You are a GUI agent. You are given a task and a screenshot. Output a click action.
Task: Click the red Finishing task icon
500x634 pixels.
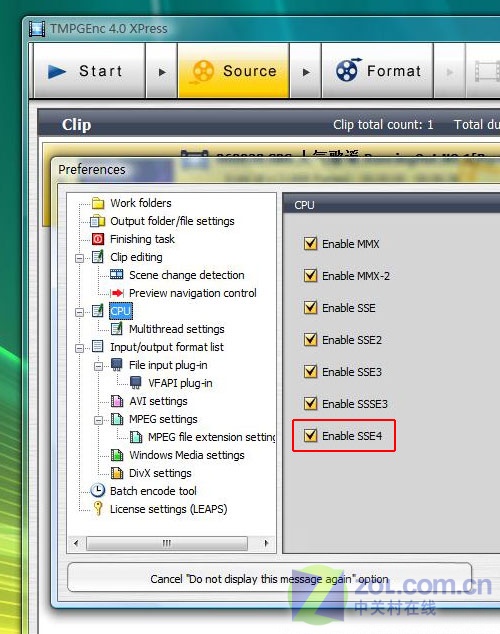click(x=98, y=239)
